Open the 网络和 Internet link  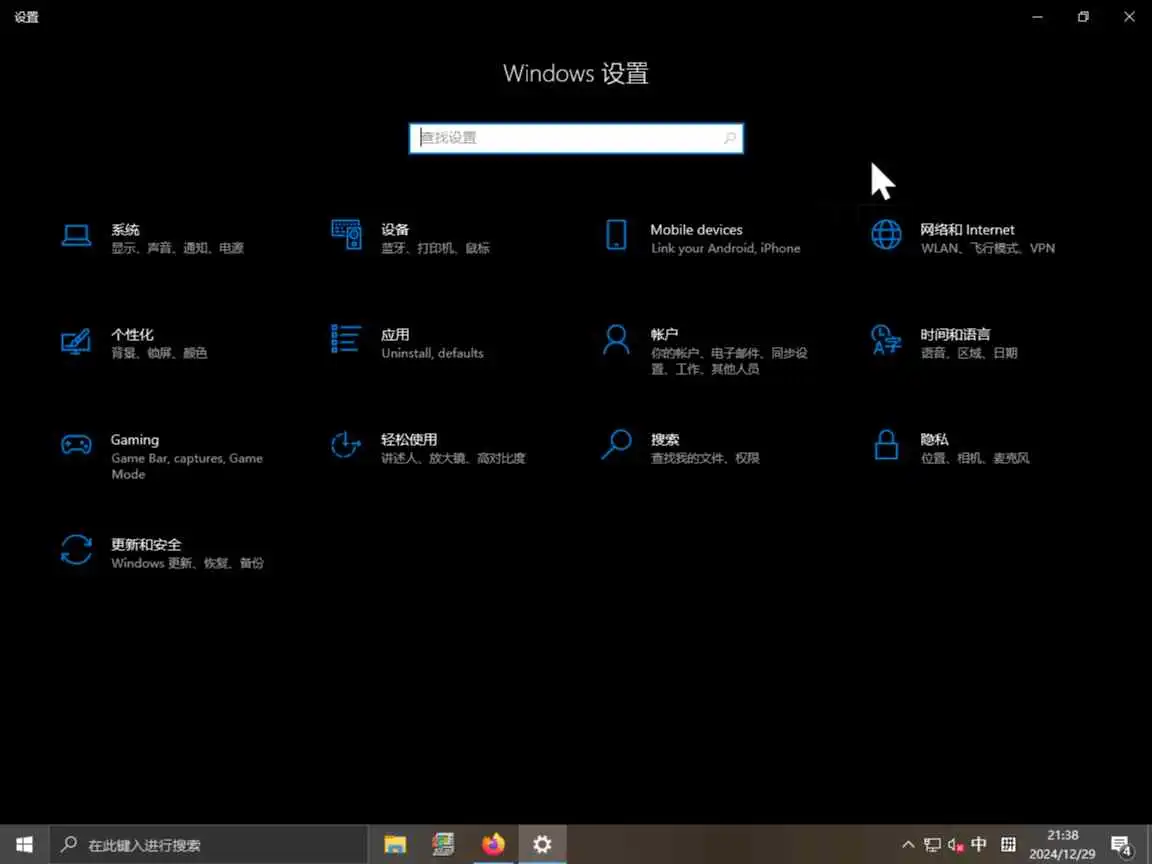pos(967,230)
